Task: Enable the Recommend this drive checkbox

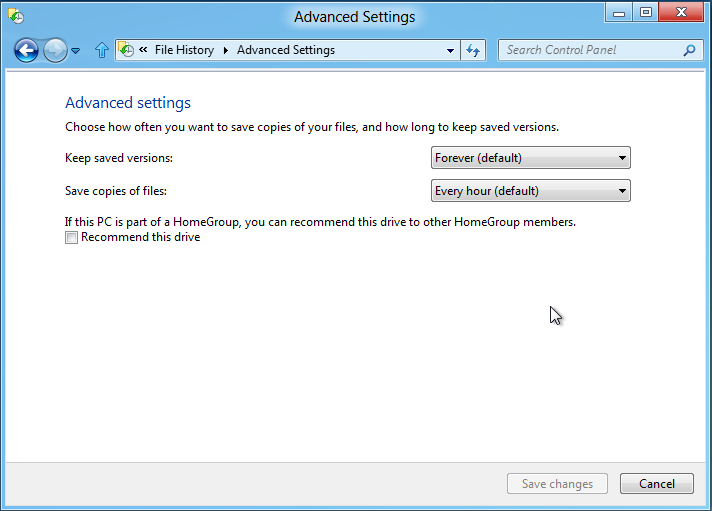Action: (x=72, y=238)
